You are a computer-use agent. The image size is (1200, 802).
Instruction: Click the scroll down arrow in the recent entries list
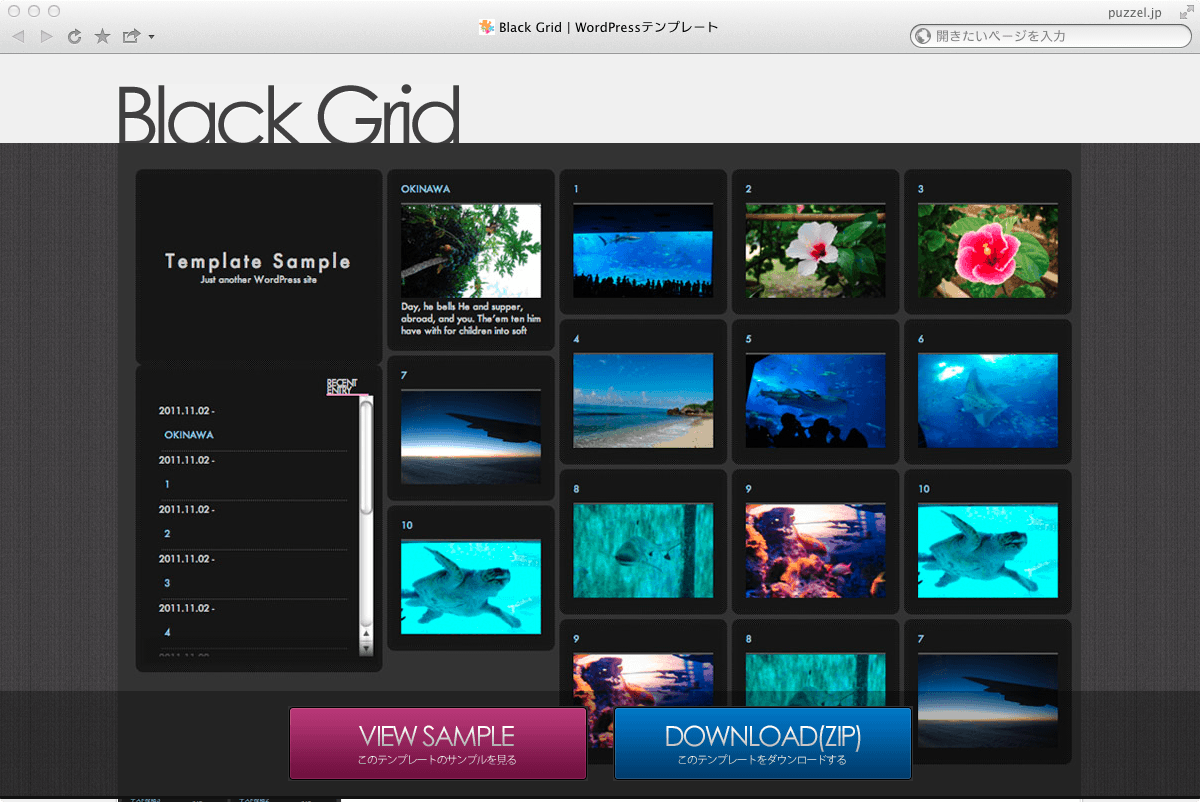pyautogui.click(x=366, y=648)
